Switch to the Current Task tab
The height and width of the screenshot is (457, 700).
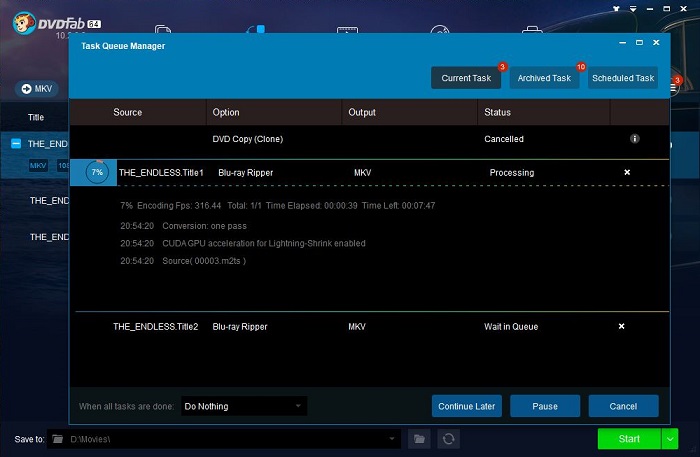pyautogui.click(x=466, y=78)
